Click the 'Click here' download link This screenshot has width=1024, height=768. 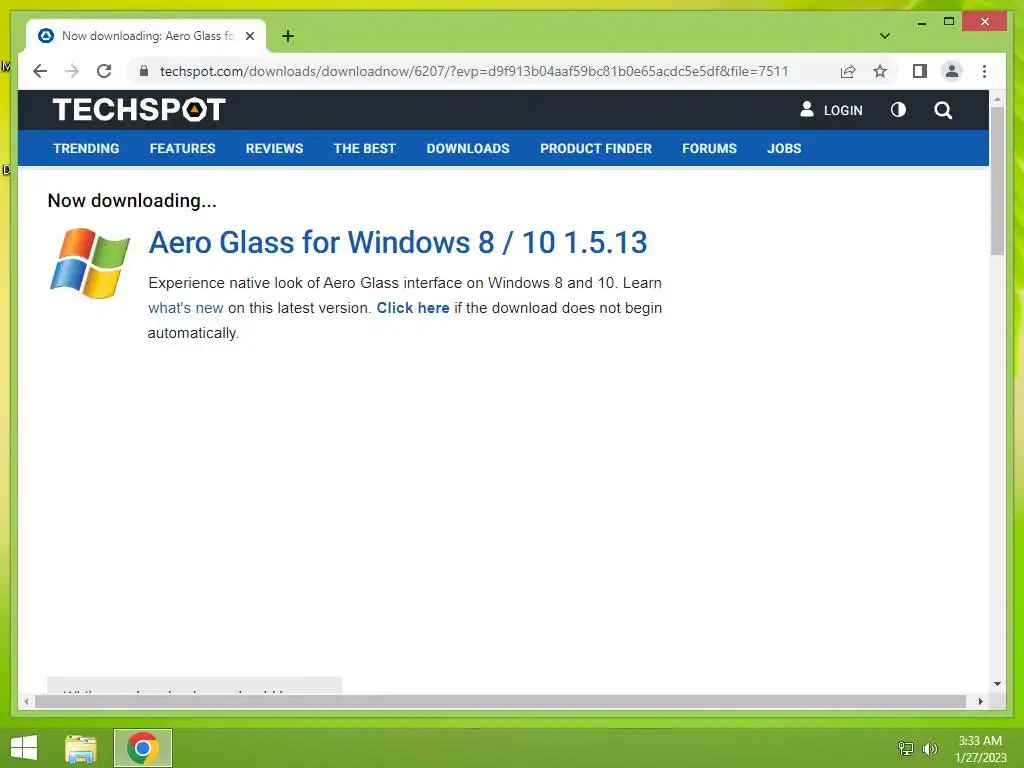(x=413, y=308)
